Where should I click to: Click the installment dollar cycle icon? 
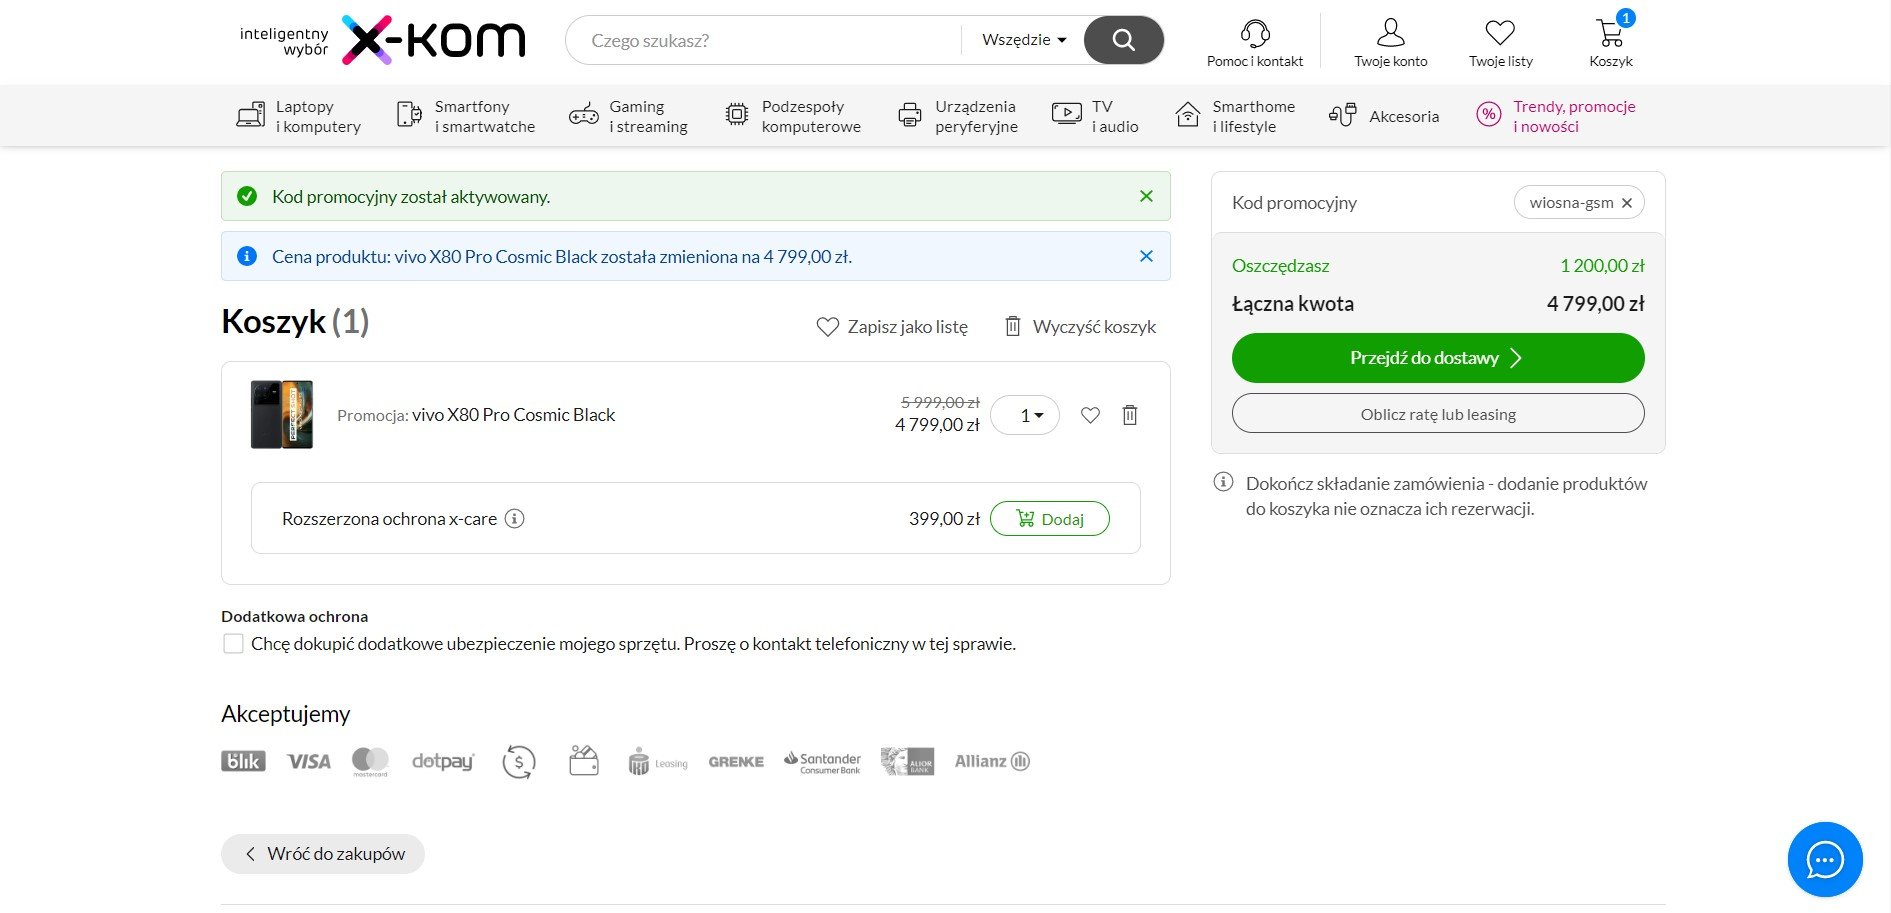pos(519,762)
